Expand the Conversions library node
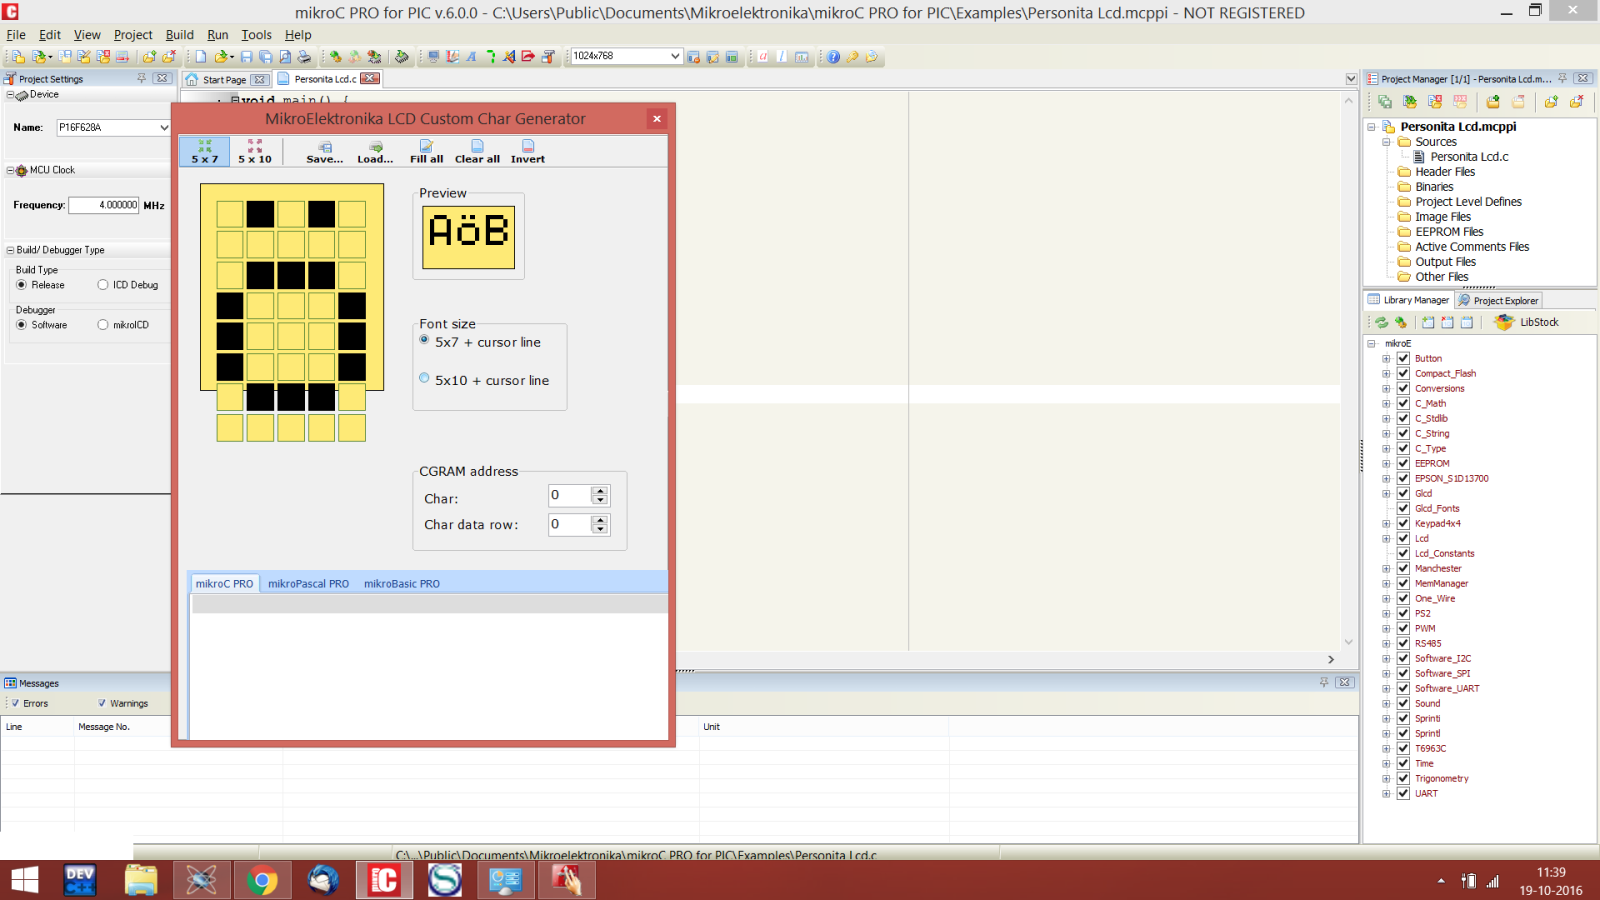1600x900 pixels. click(1386, 388)
